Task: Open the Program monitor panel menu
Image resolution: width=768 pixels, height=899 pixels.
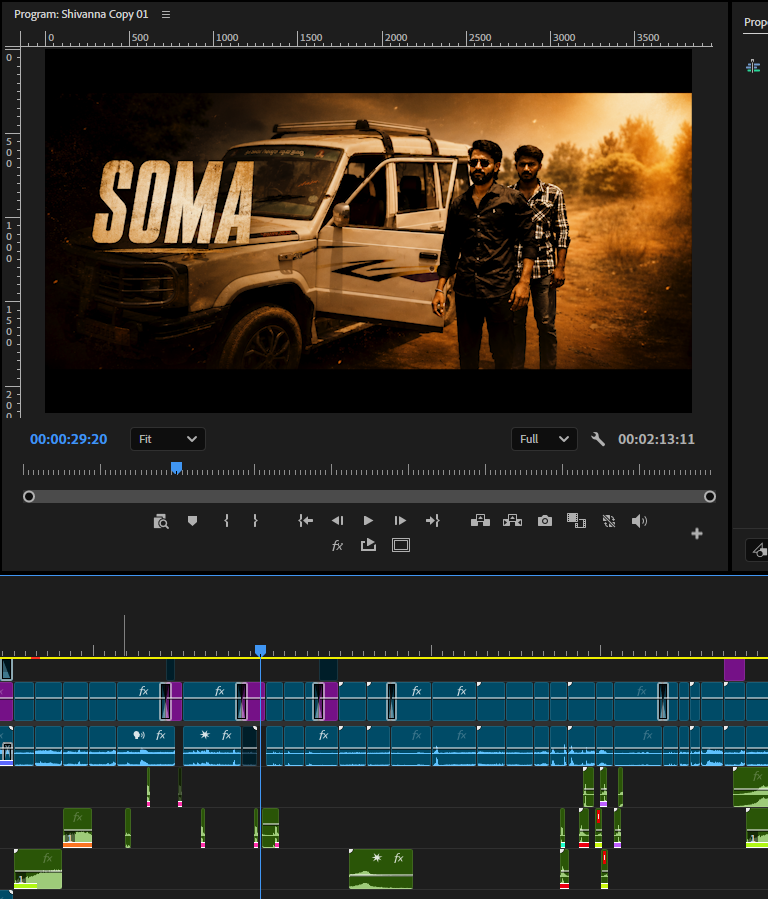Action: (x=166, y=14)
